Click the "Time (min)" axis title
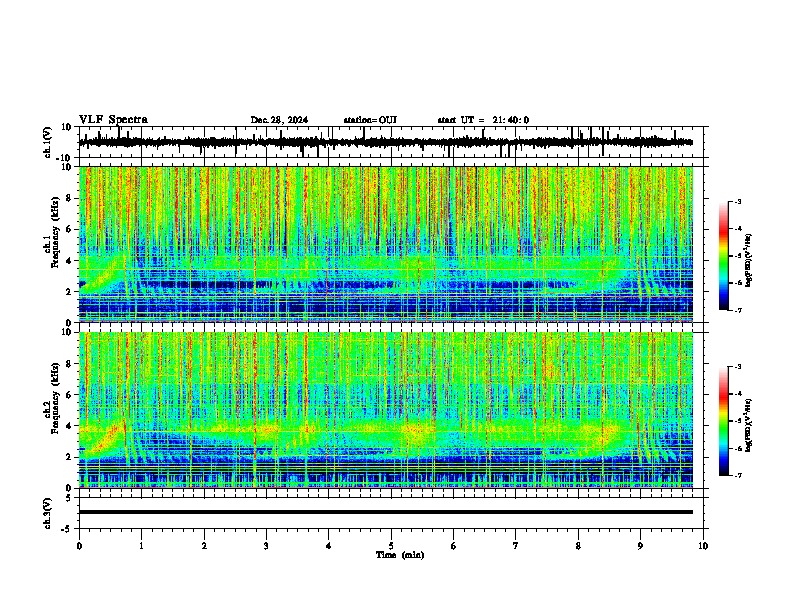The height and width of the screenshot is (612, 792). (x=400, y=555)
